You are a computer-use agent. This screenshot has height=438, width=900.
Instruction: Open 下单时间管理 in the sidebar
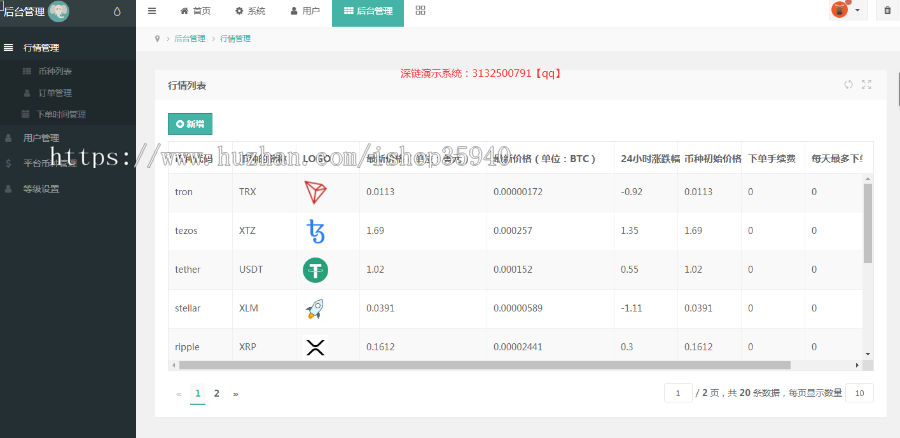point(60,114)
